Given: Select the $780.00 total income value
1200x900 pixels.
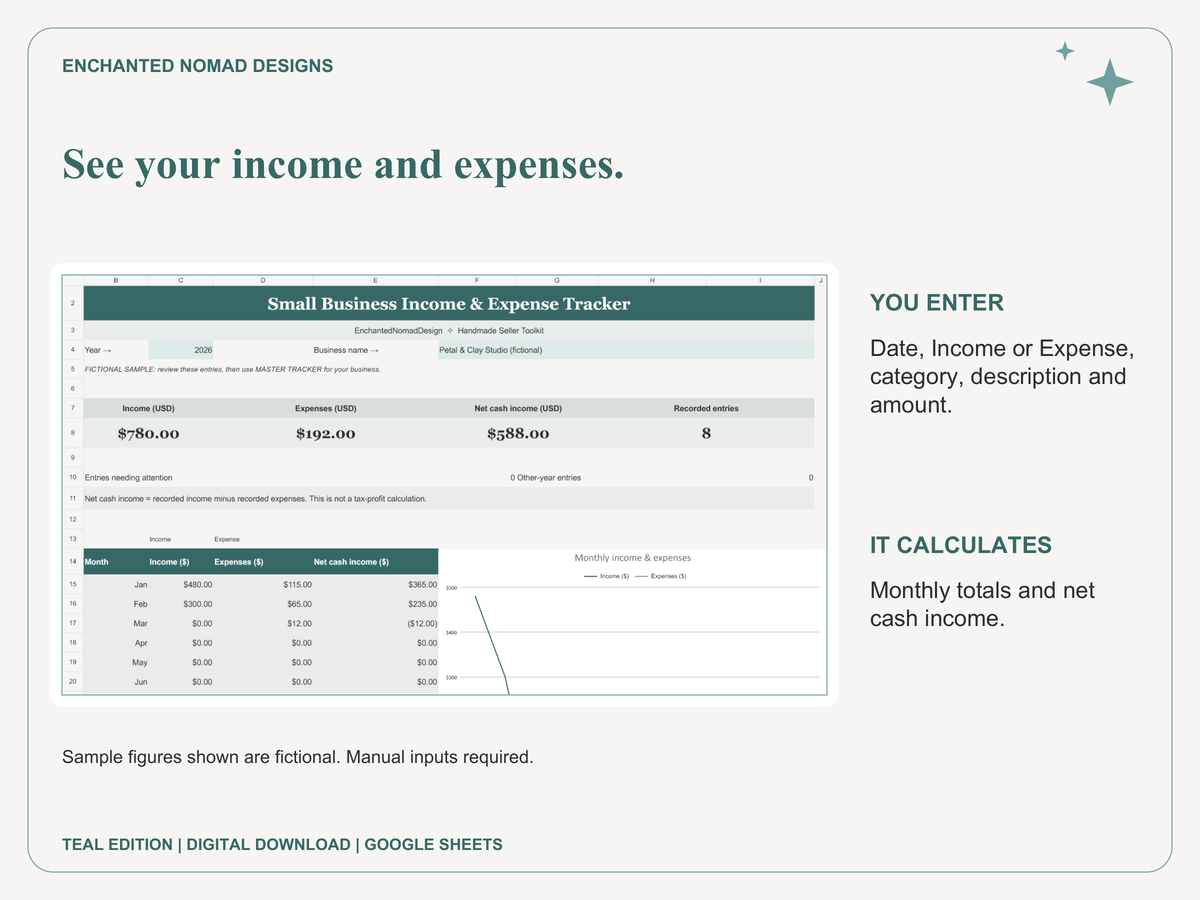Looking at the screenshot, I should pos(148,433).
